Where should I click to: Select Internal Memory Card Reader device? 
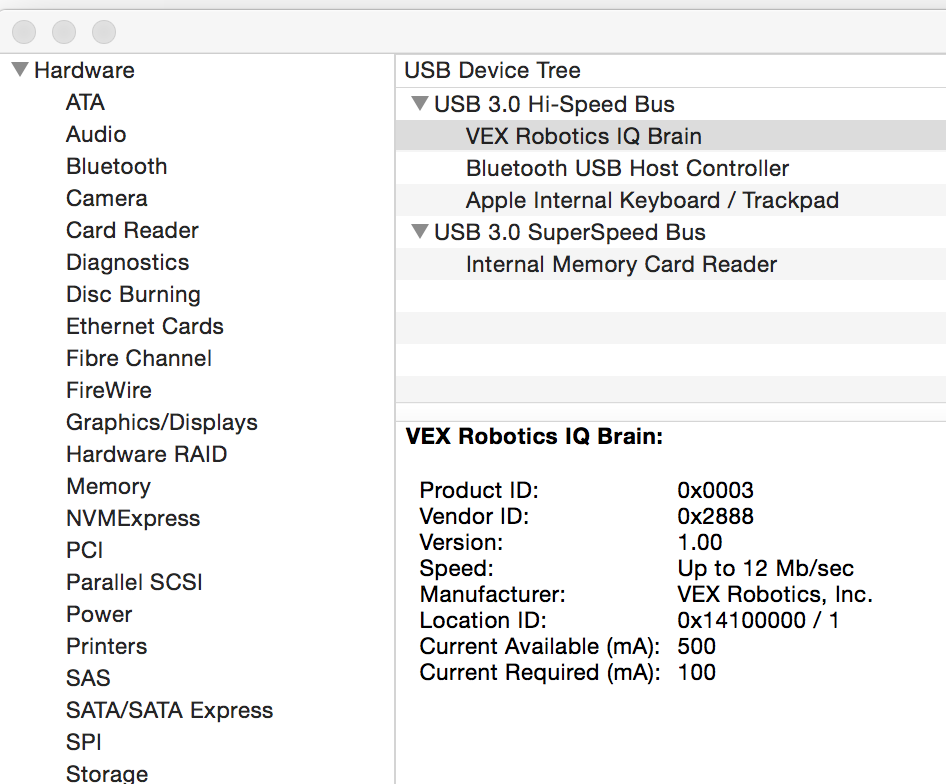[670, 264]
